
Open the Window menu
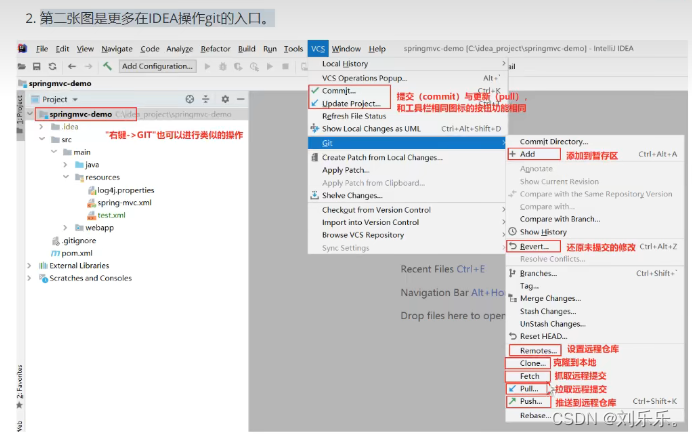pyautogui.click(x=346, y=49)
